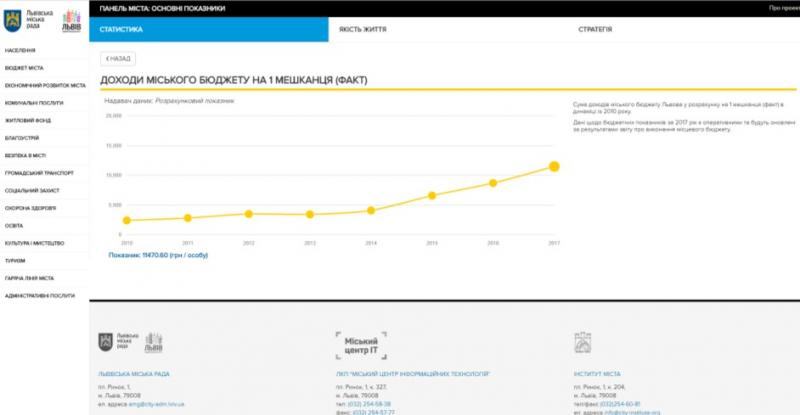Open БЮДЖЕТ МІСТА in the sidebar

[24, 68]
